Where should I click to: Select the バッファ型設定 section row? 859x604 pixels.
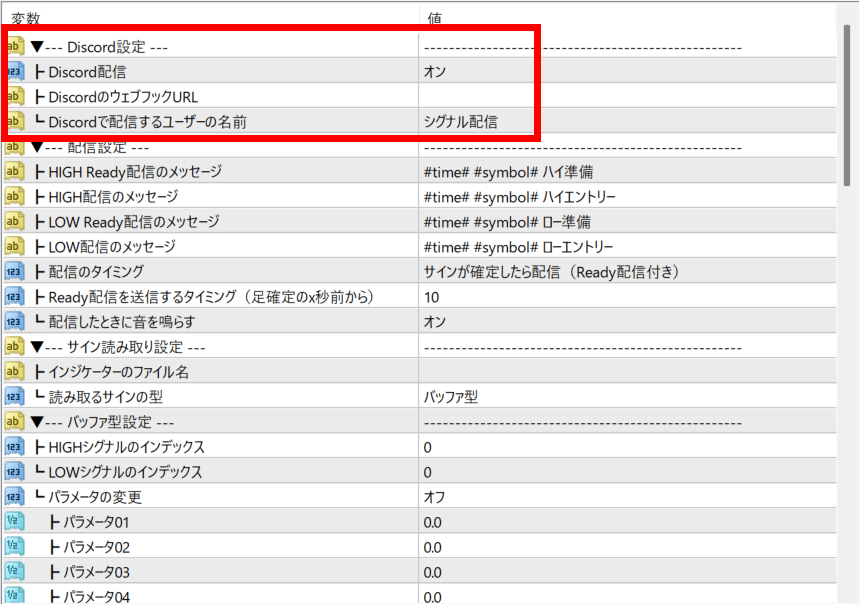pos(121,422)
